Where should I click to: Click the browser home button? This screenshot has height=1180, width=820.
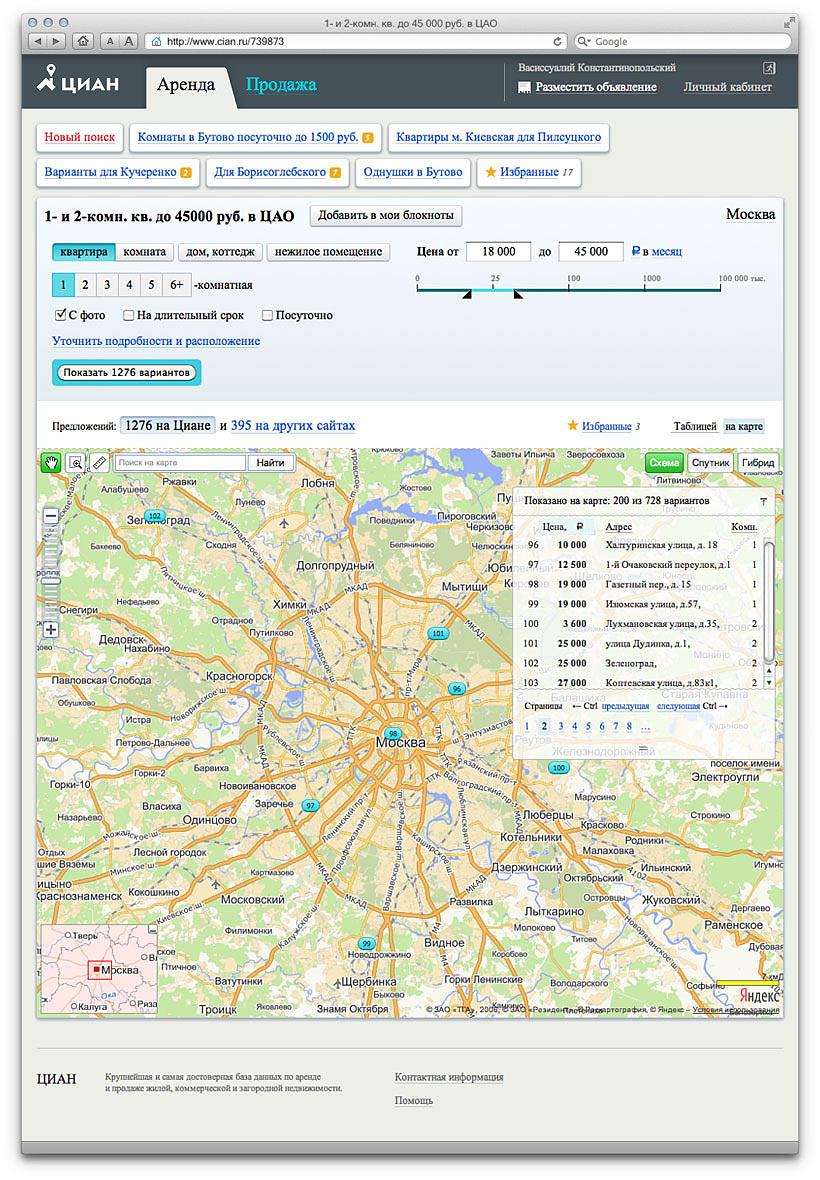pyautogui.click(x=84, y=41)
